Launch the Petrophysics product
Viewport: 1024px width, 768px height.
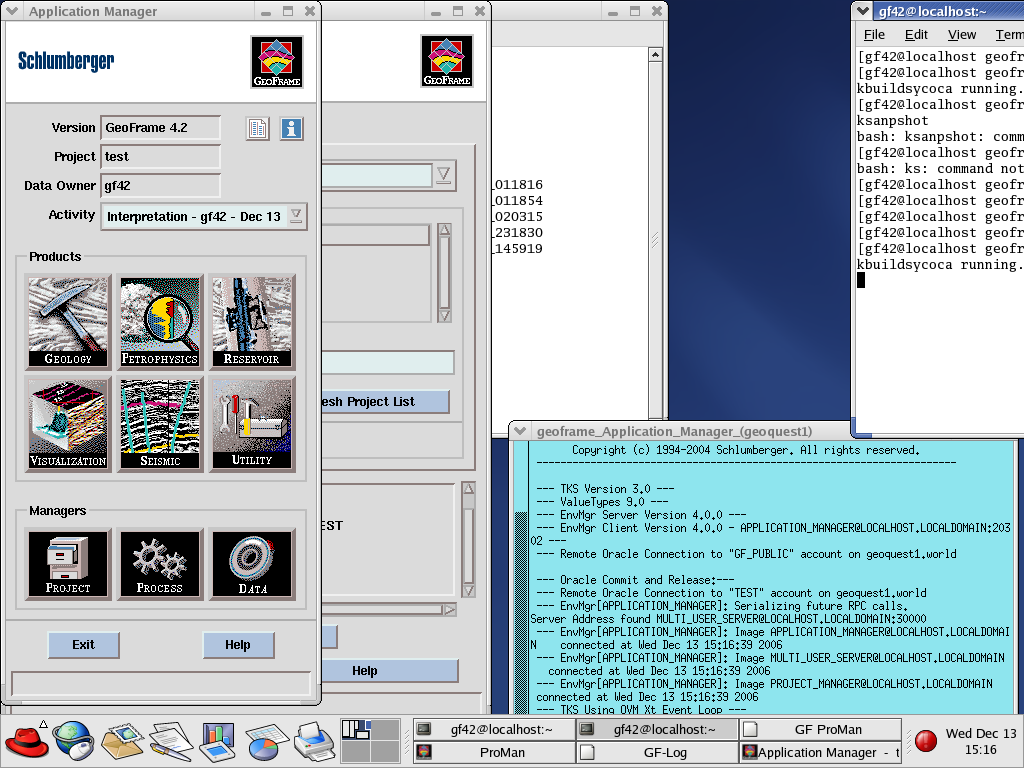tap(160, 322)
